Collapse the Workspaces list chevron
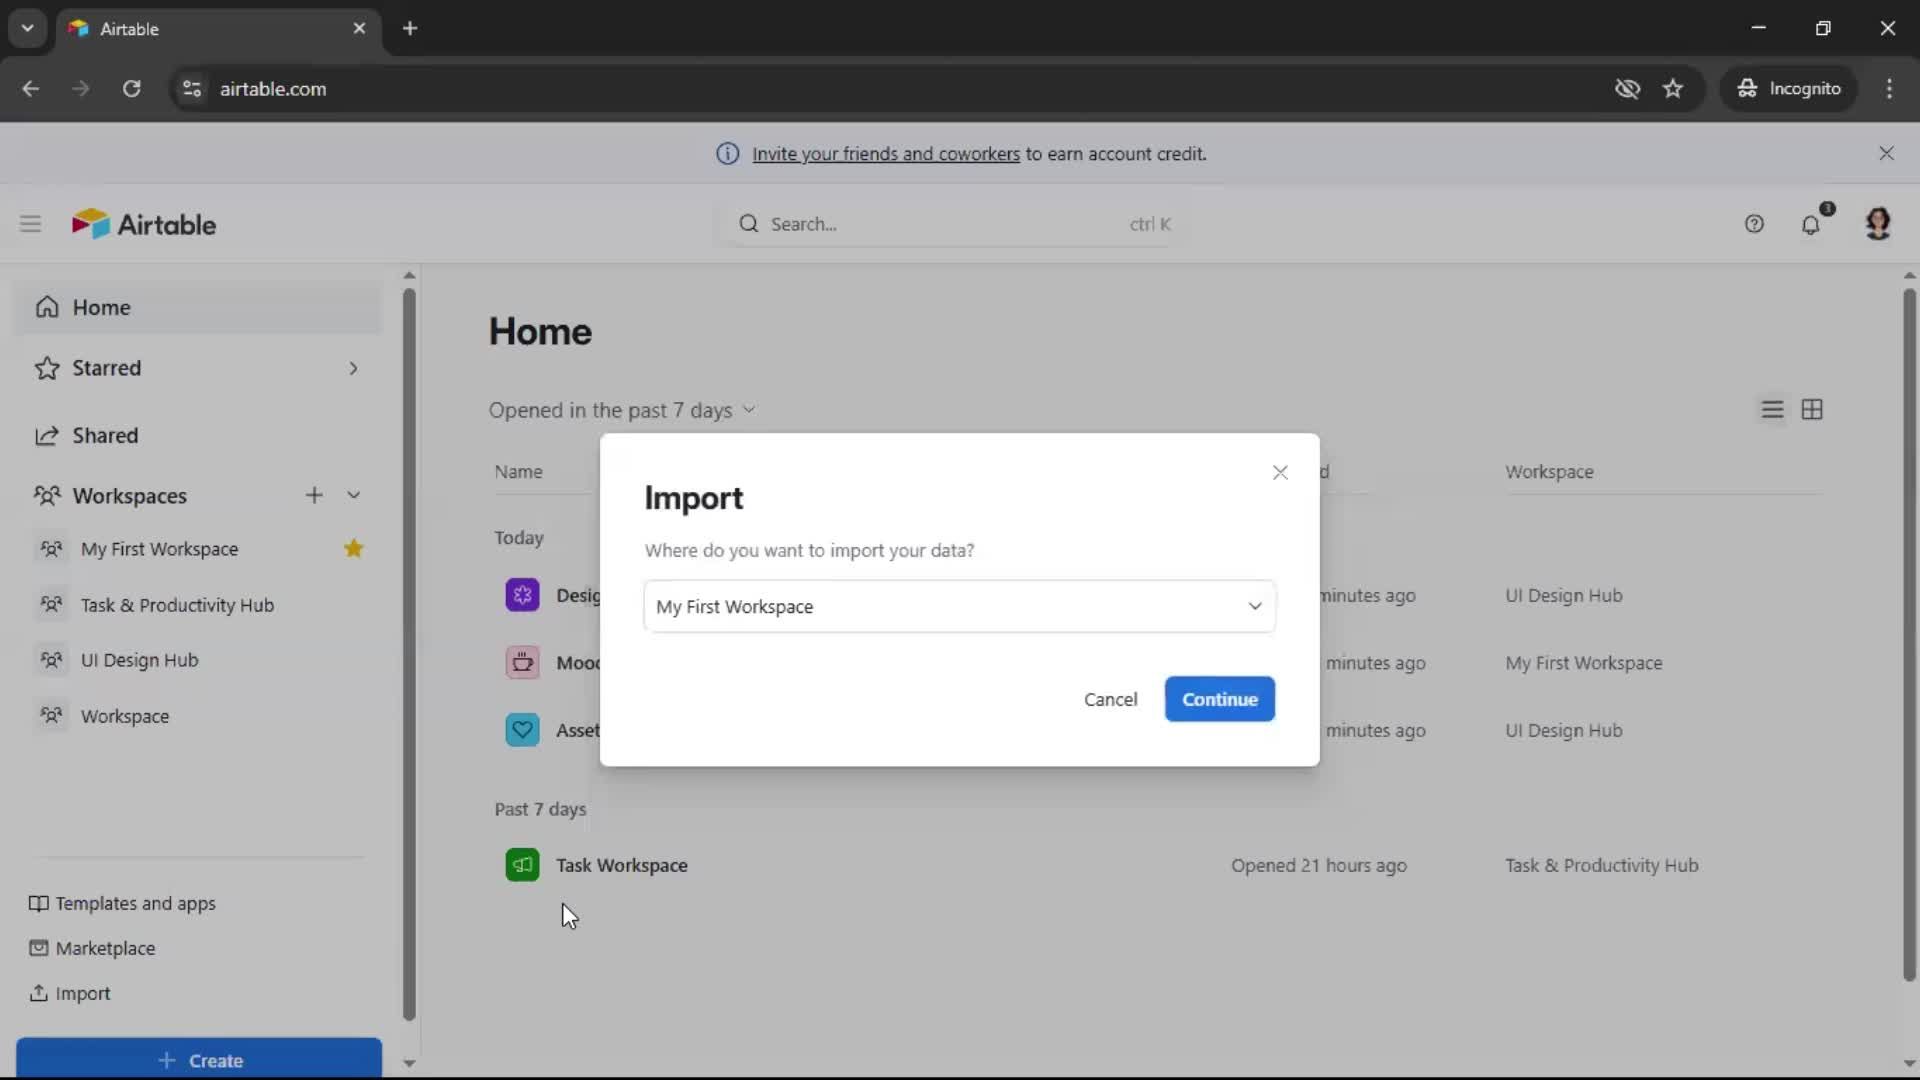 click(x=353, y=495)
